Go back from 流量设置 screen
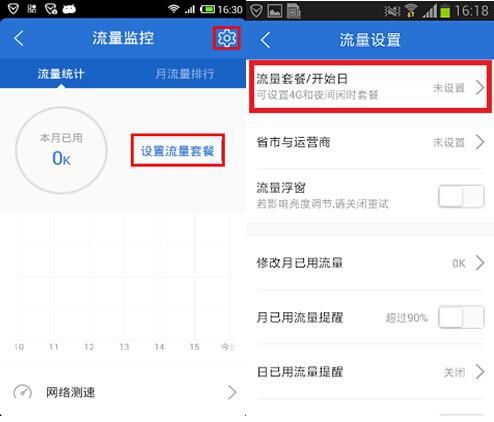 pos(266,40)
